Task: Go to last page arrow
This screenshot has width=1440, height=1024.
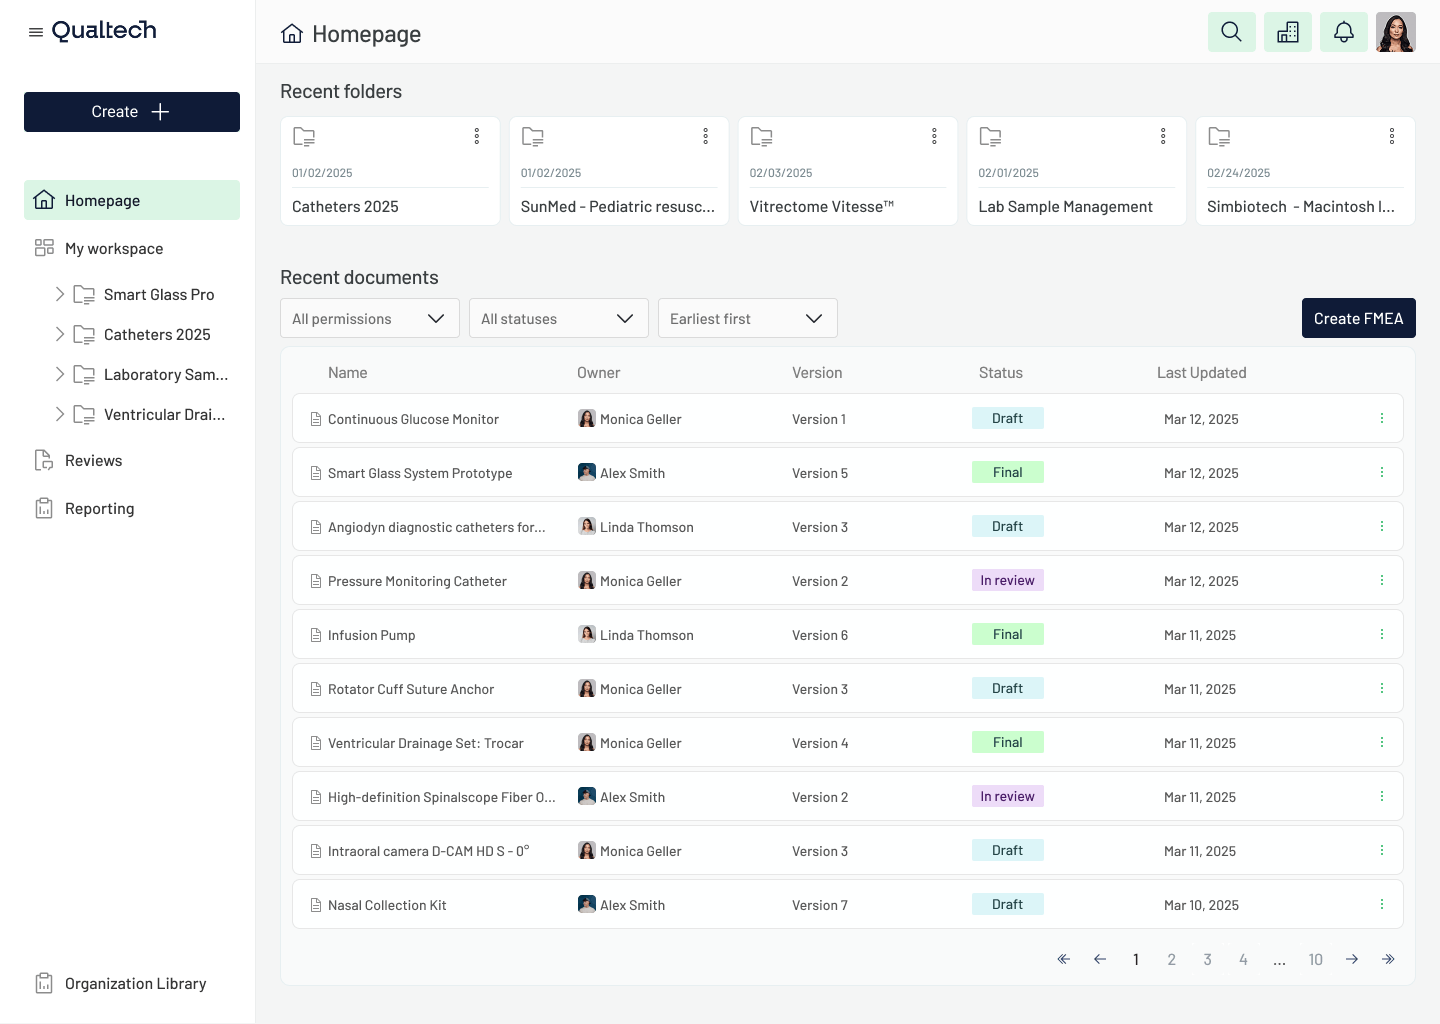Action: (1388, 959)
